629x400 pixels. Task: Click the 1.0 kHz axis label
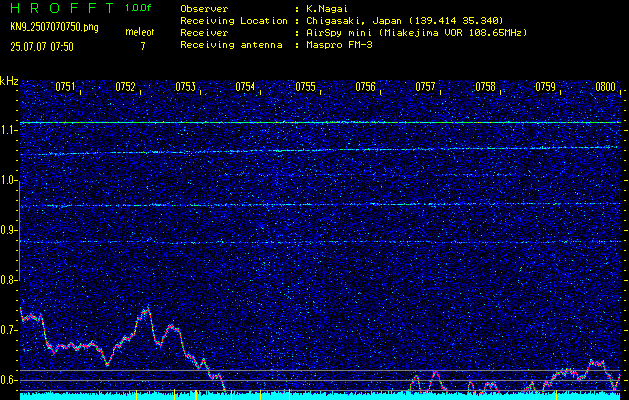click(x=8, y=180)
